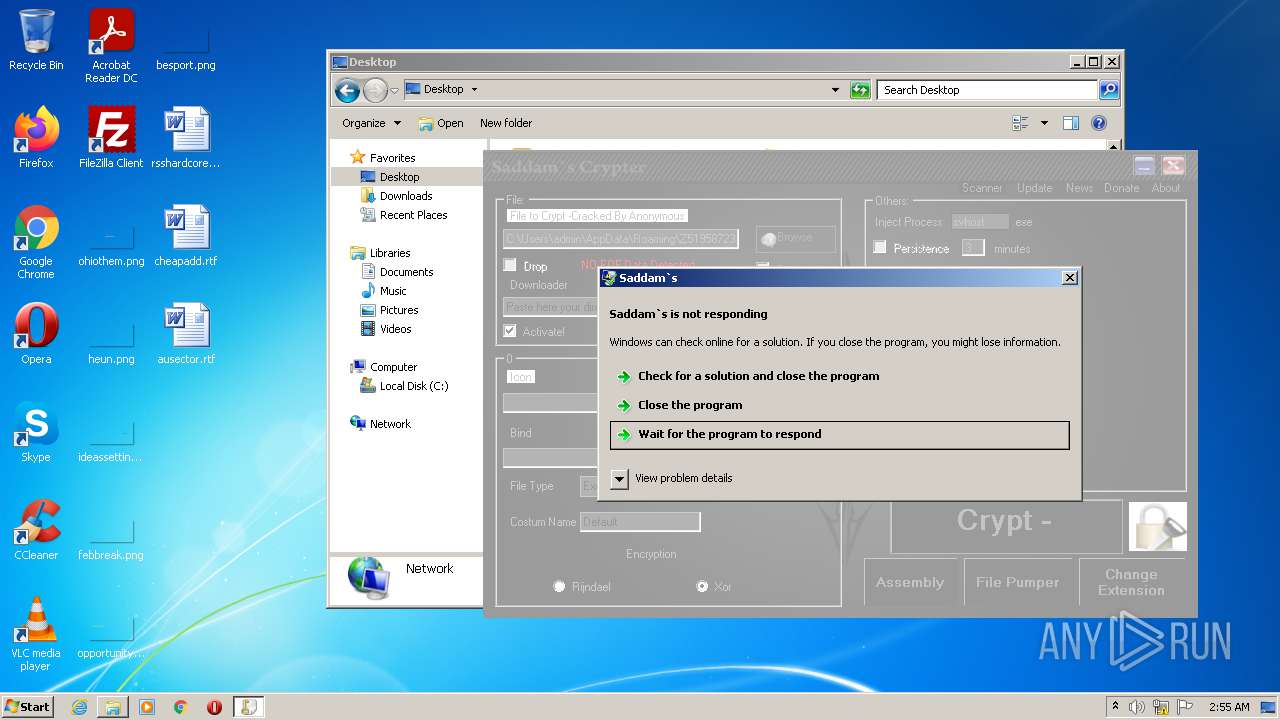Screen dimensions: 1280x720
Task: Click New folder in the Explorer toolbar
Action: coord(506,123)
